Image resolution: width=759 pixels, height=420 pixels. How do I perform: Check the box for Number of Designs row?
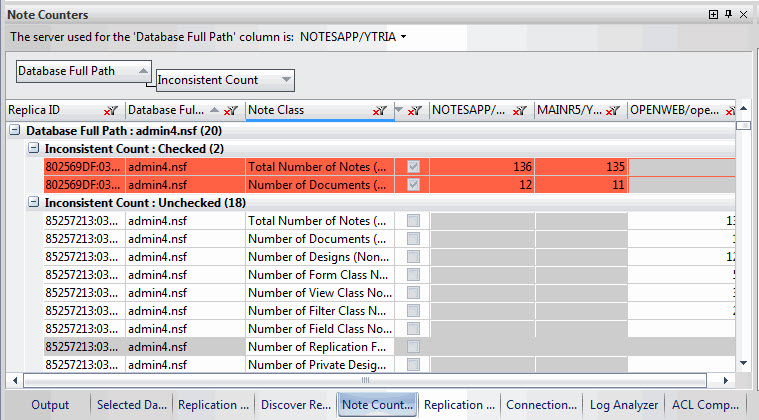pos(413,256)
